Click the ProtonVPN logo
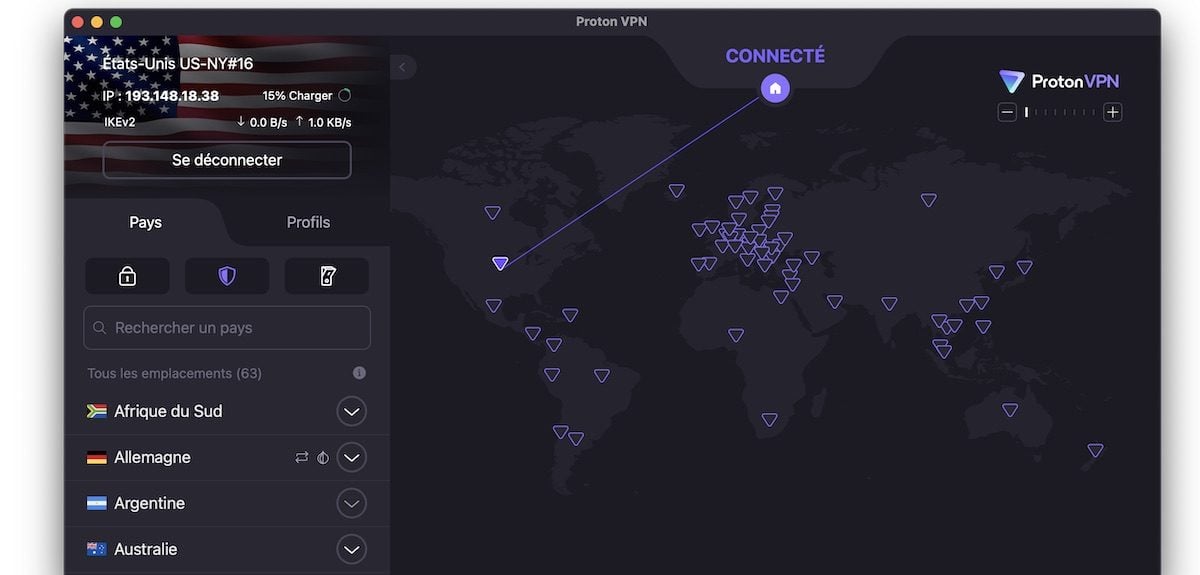 point(1059,81)
